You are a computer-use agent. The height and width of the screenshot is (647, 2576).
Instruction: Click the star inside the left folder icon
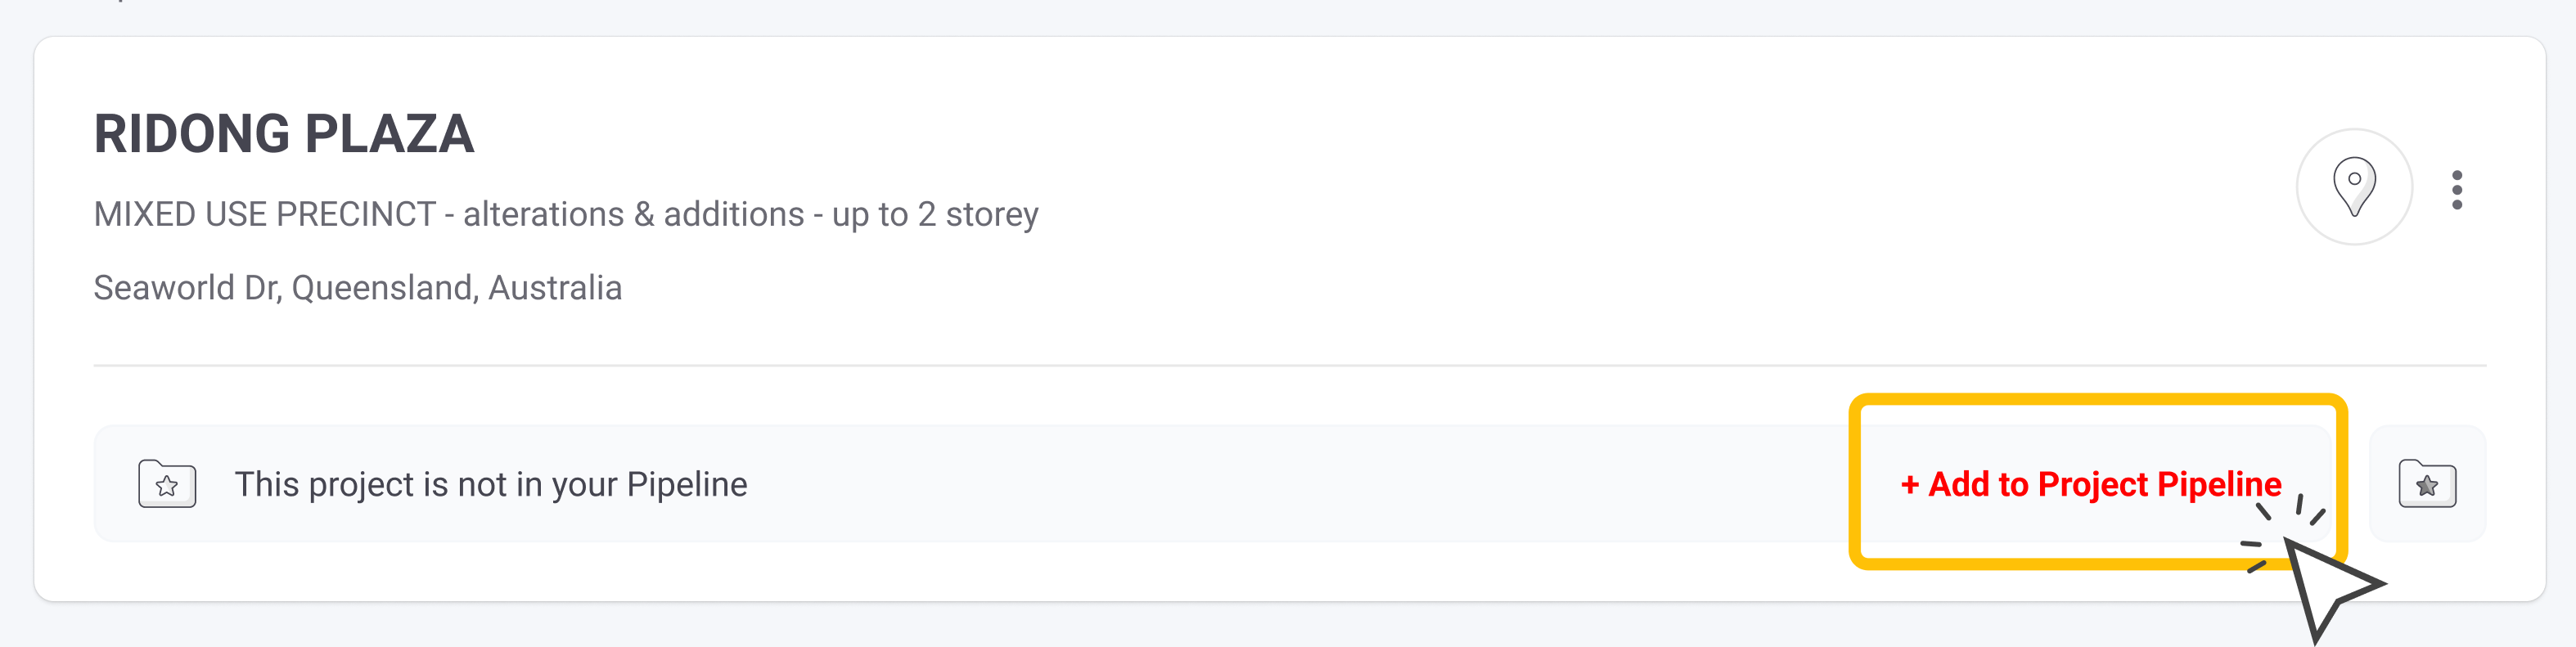coord(167,487)
